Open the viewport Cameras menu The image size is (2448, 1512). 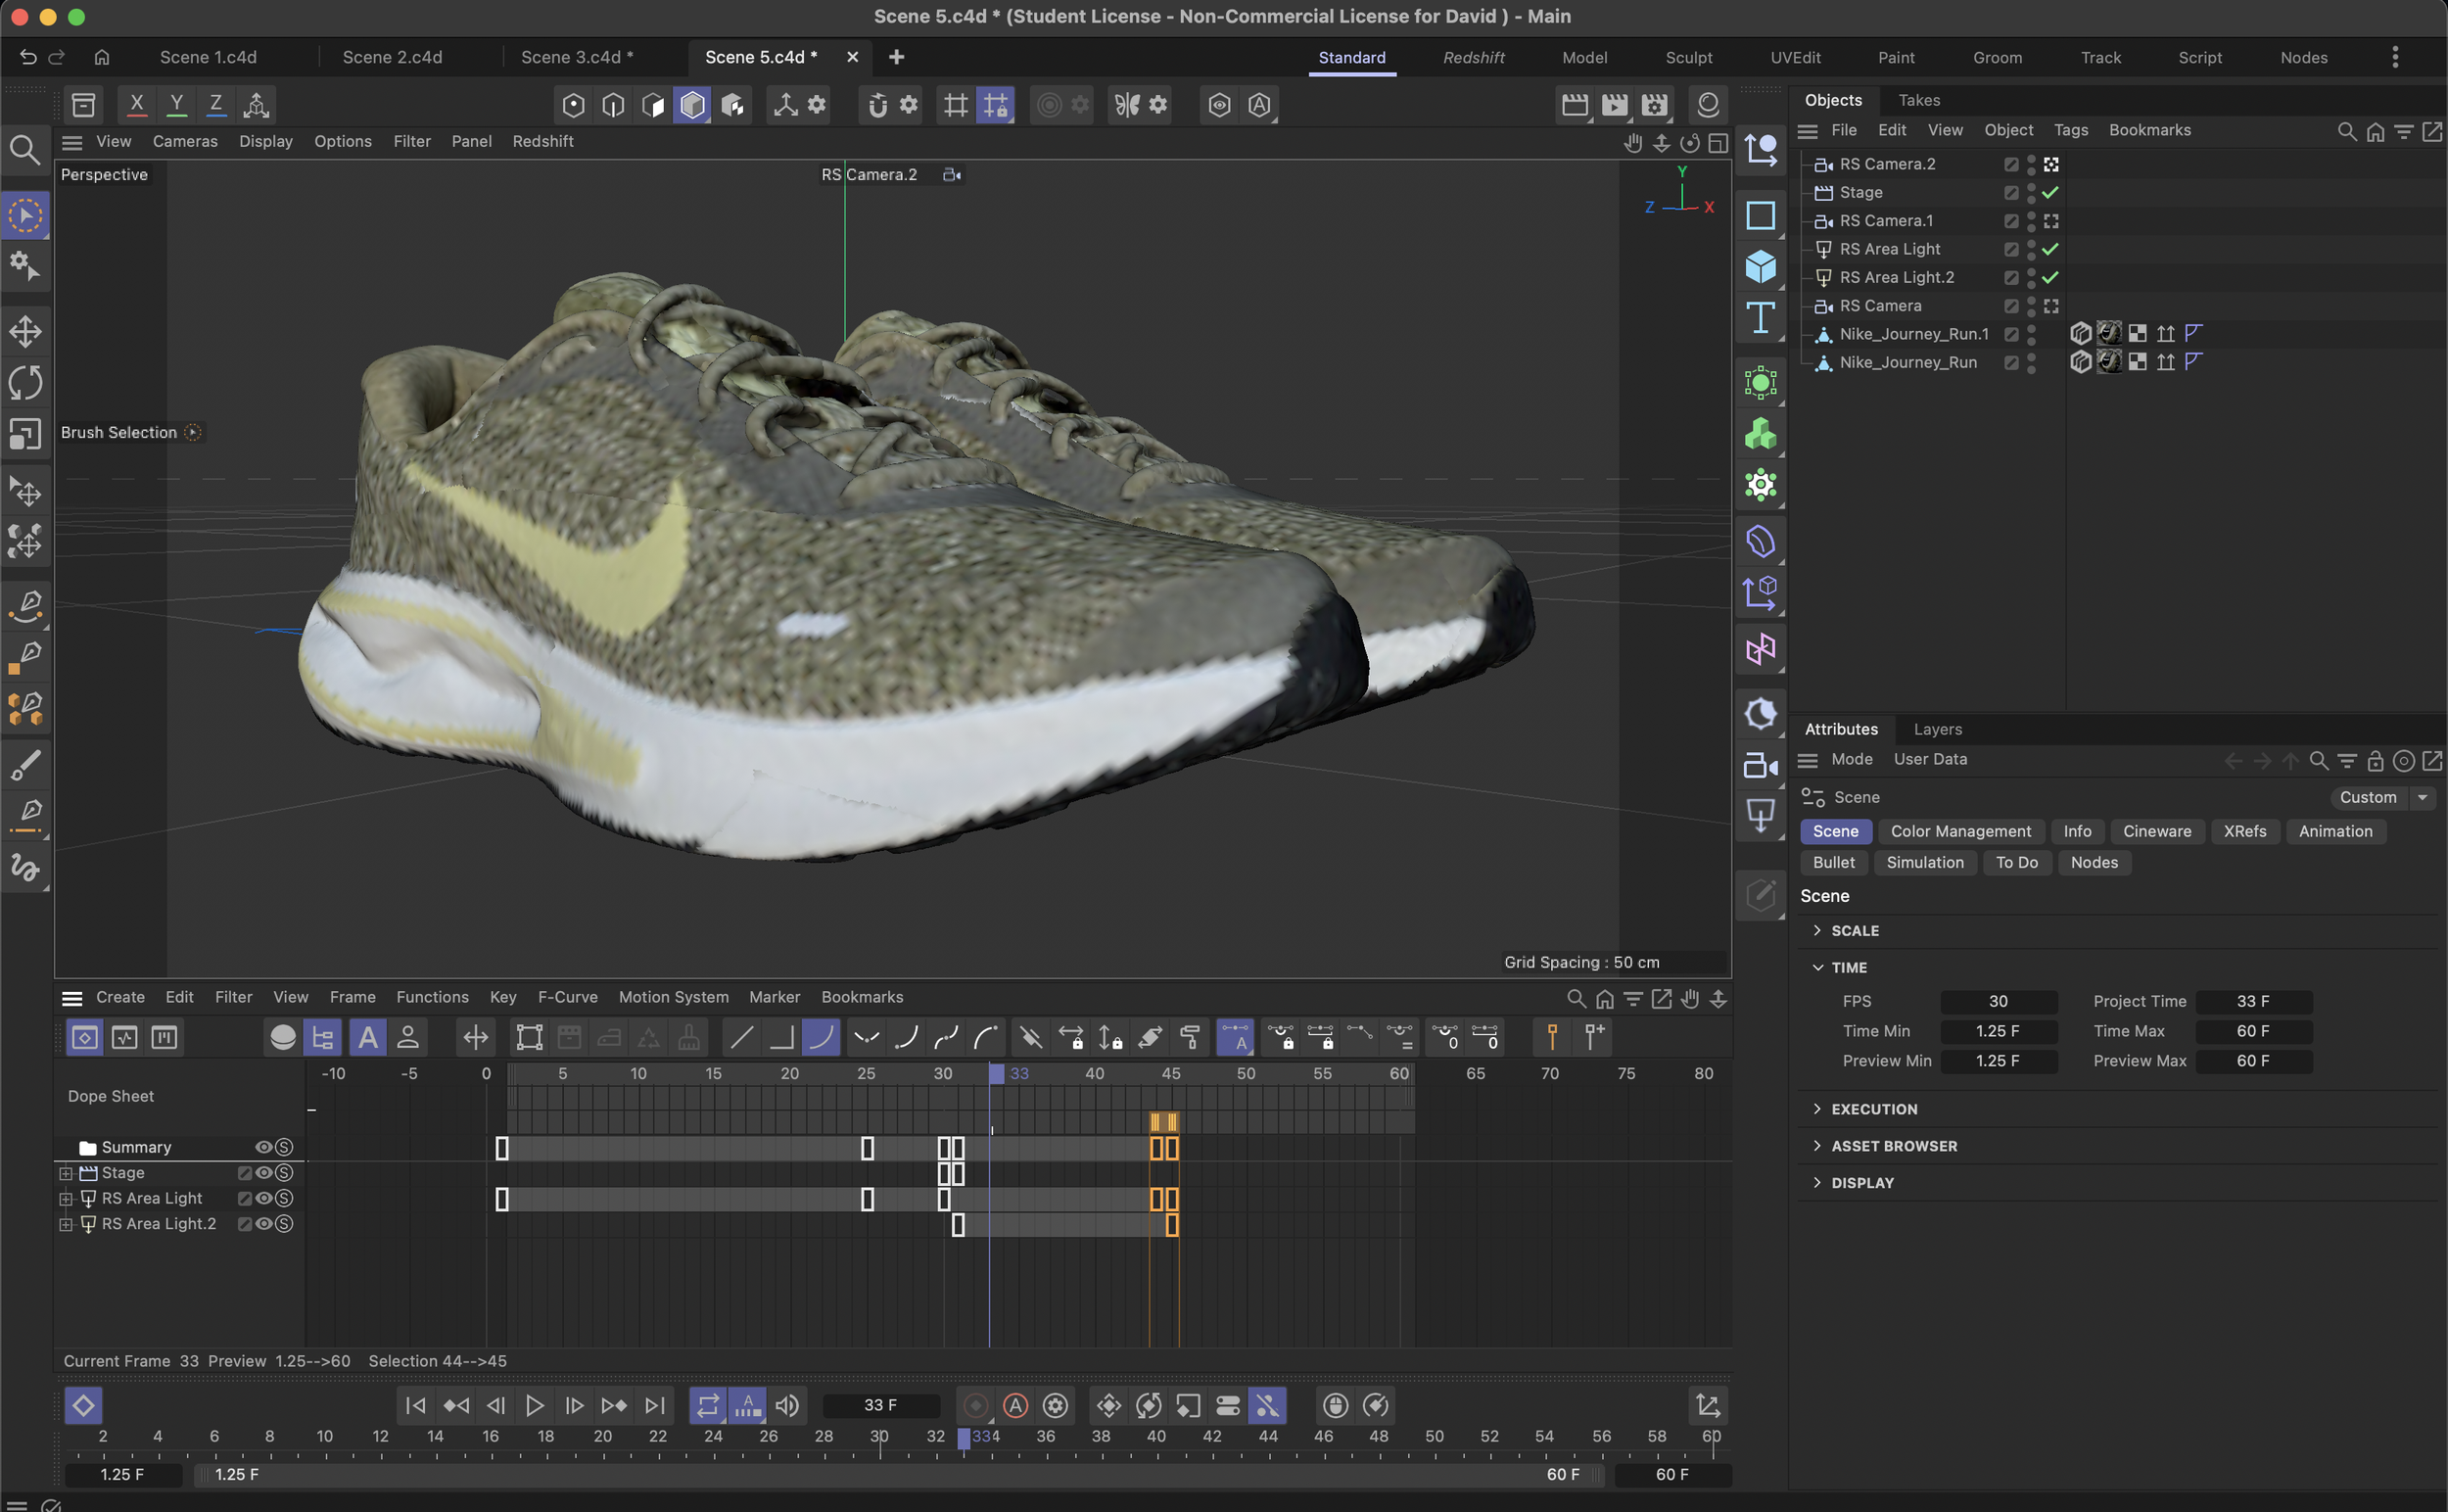click(x=185, y=141)
